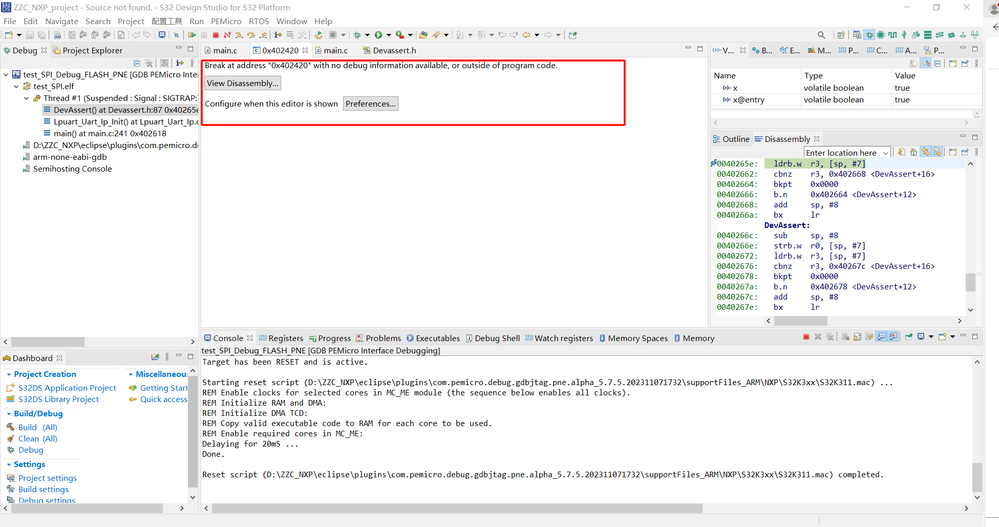
Task: Collapse the test_SPI_Debug_FLASH_PNE launch node
Action: click(x=6, y=75)
